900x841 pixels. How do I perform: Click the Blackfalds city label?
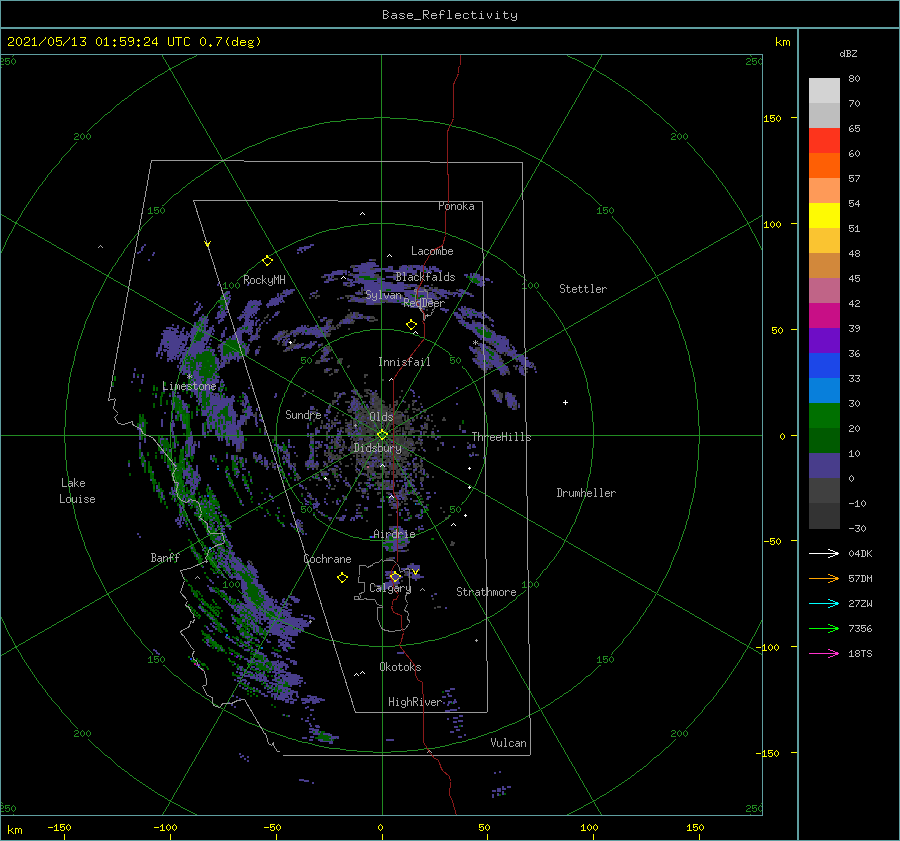(x=425, y=277)
